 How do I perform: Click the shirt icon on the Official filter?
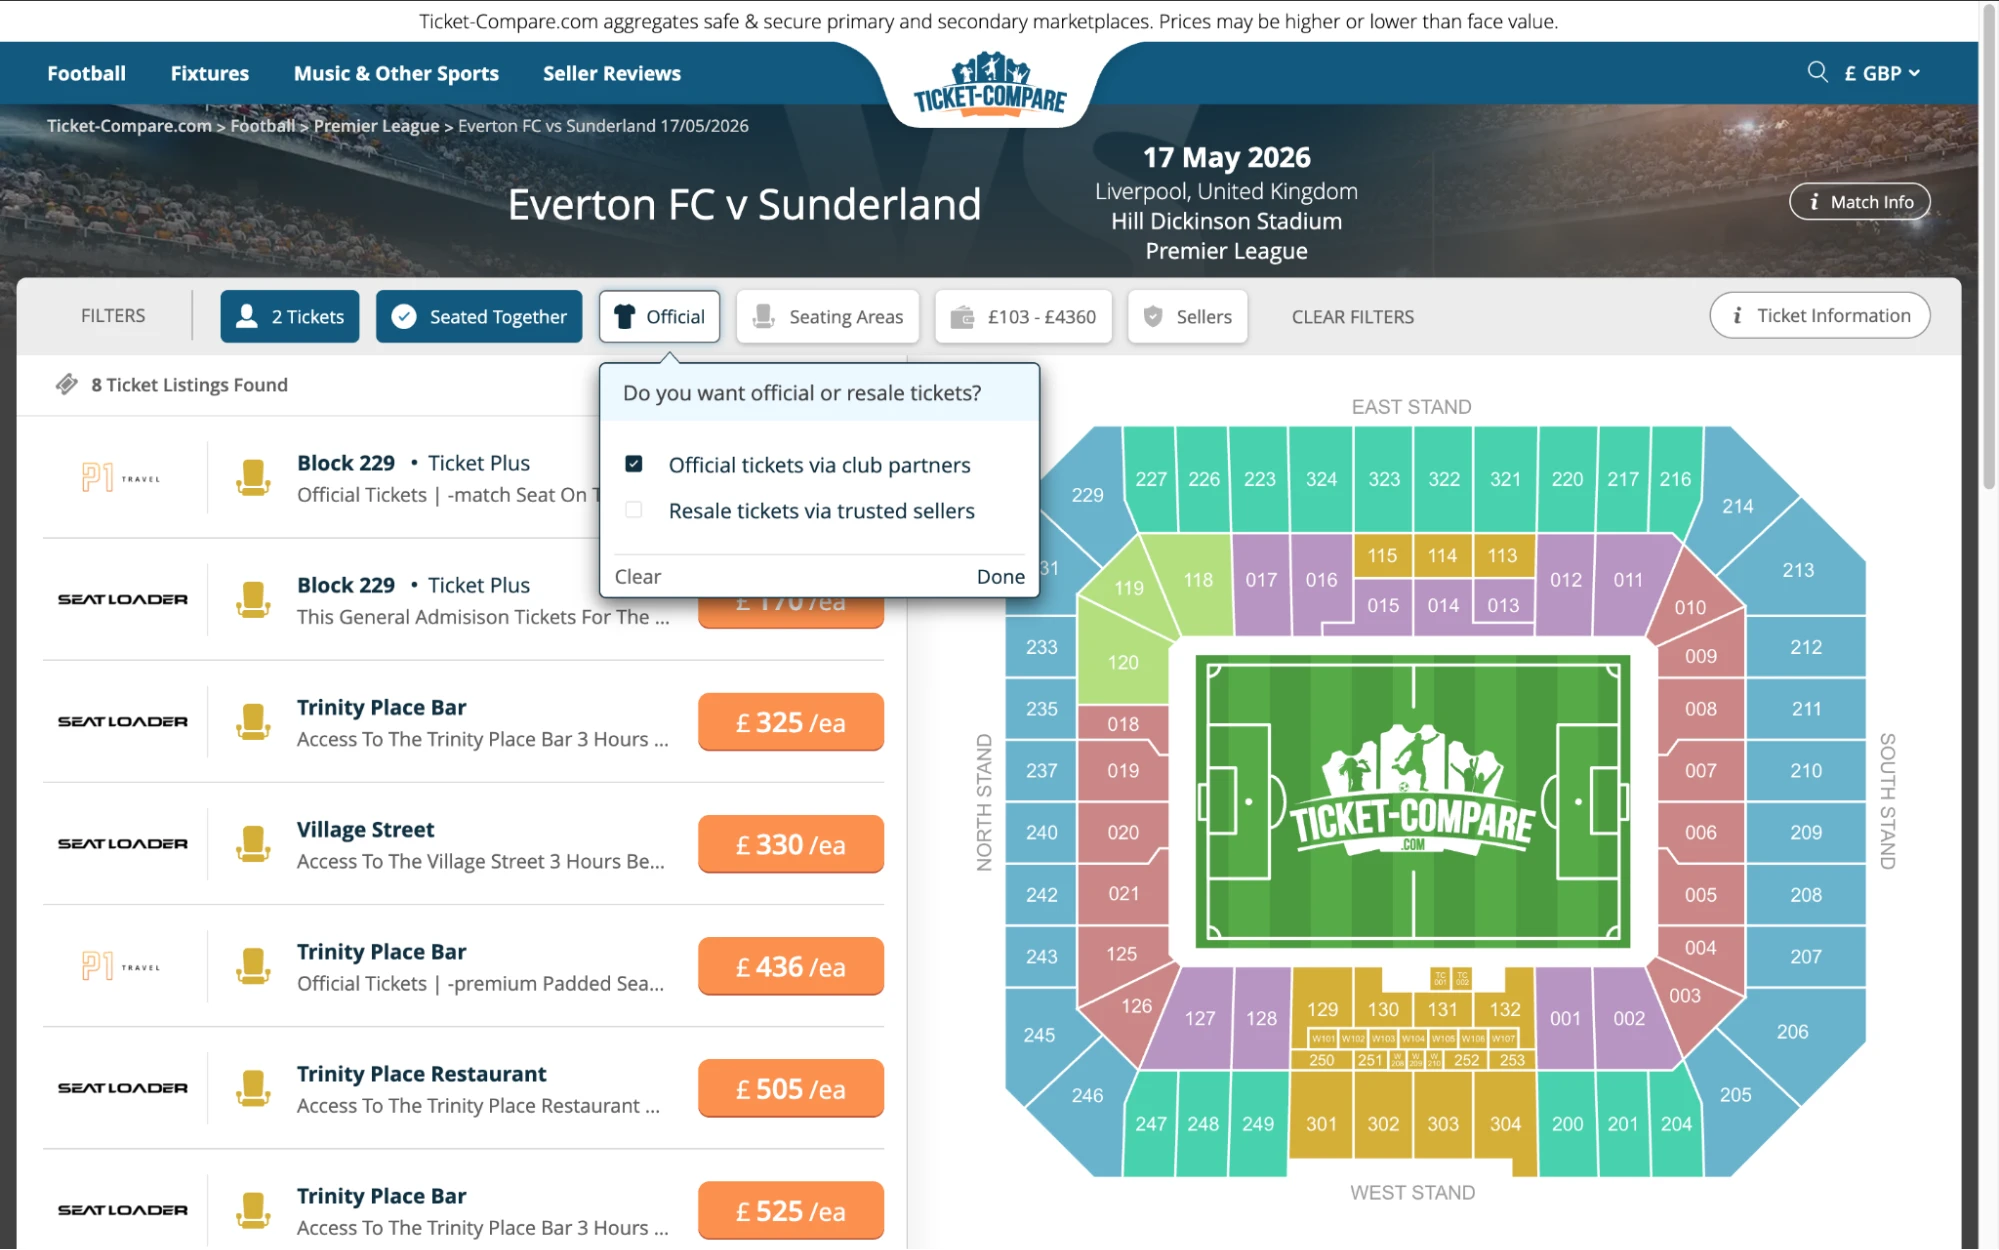[x=626, y=316]
